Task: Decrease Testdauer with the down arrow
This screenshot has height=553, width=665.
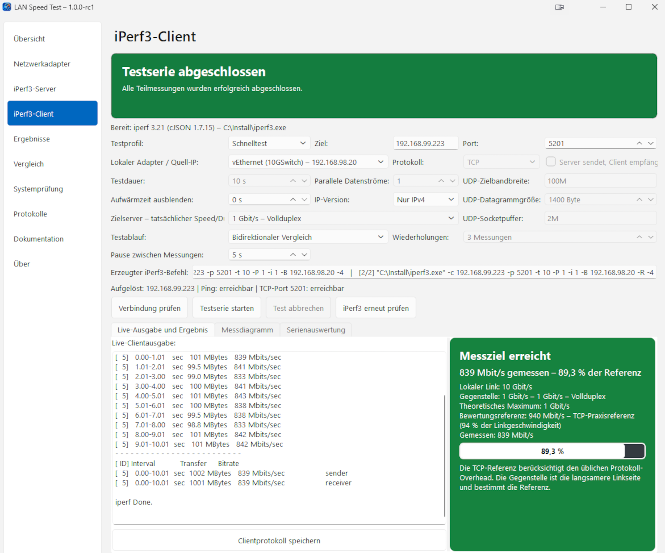Action: (x=304, y=181)
